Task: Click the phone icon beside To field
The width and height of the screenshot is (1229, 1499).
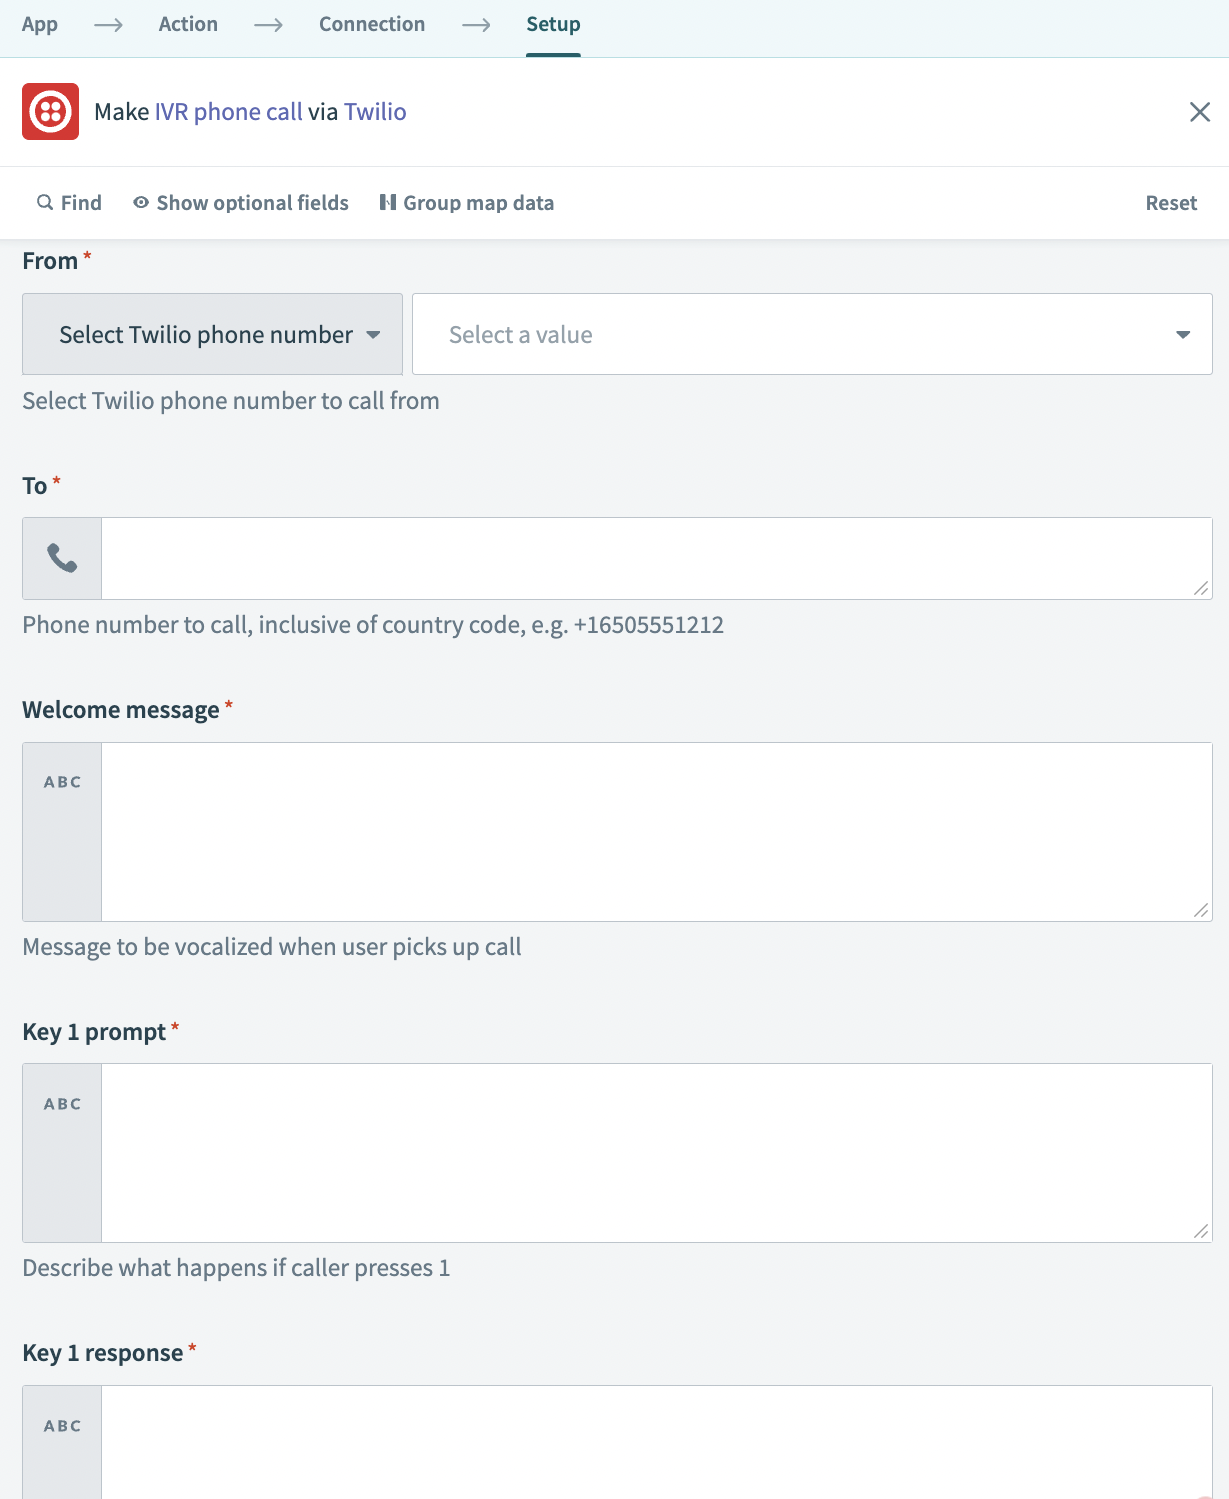Action: click(x=62, y=558)
